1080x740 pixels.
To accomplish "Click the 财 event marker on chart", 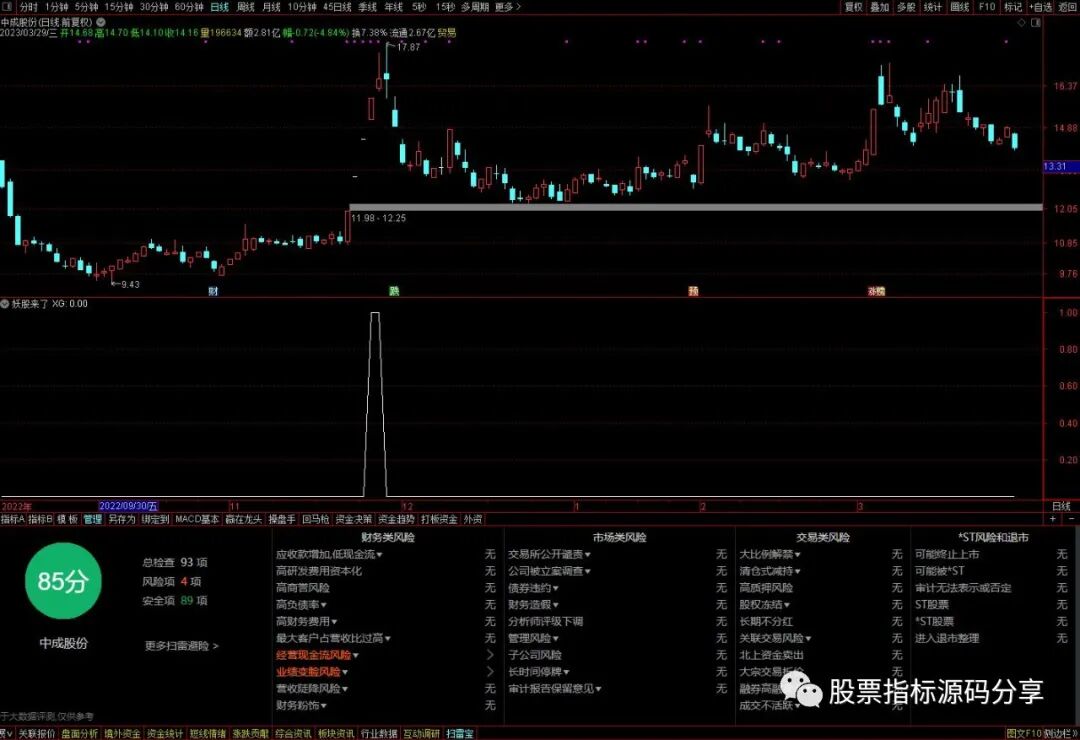I will click(x=213, y=291).
